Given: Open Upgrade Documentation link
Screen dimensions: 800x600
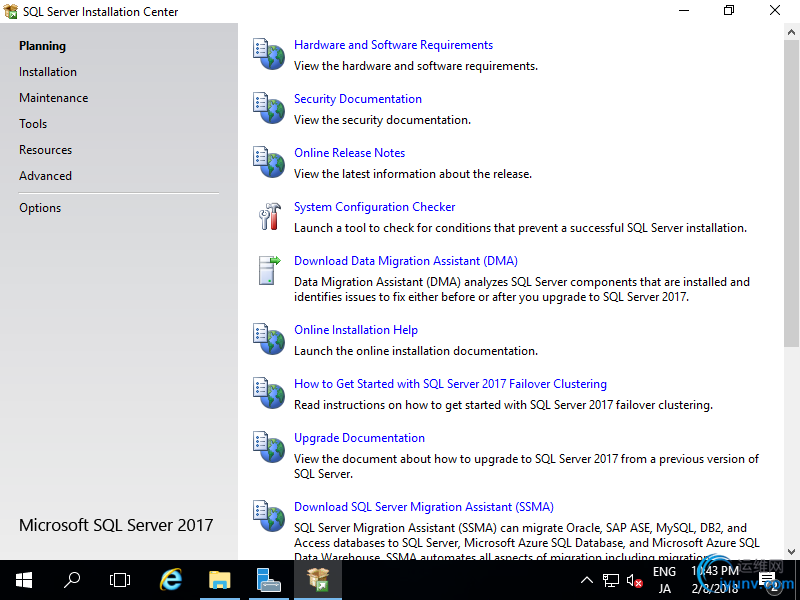Looking at the screenshot, I should (359, 438).
